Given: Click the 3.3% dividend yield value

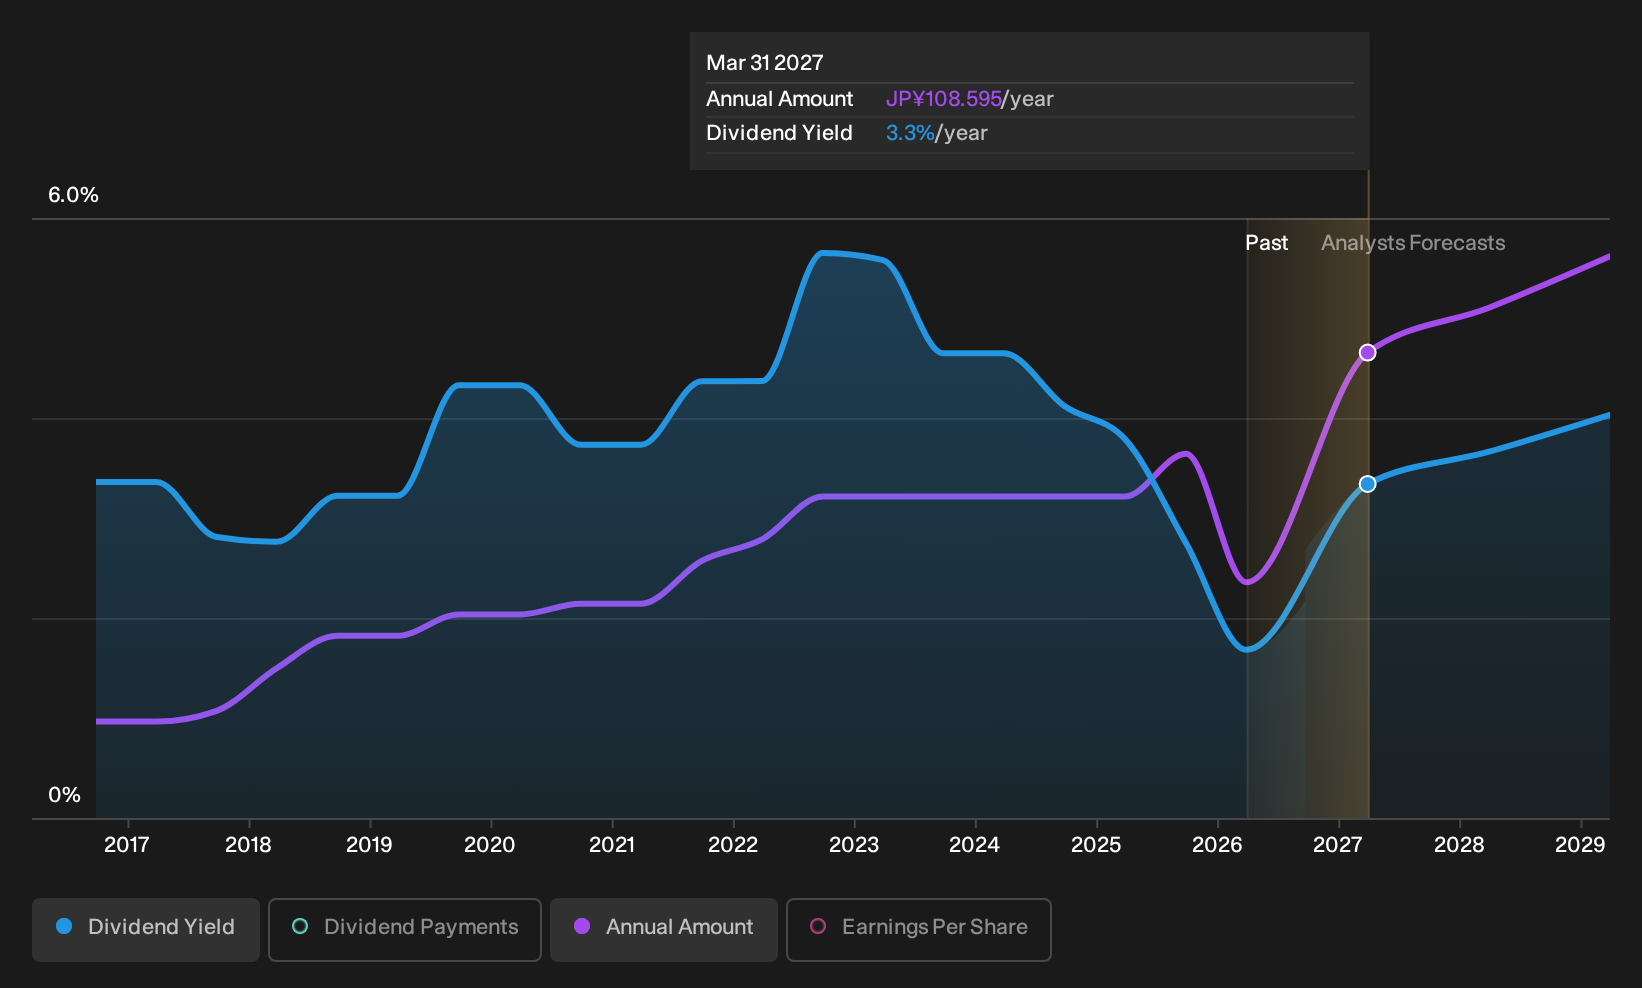Looking at the screenshot, I should pos(910,133).
